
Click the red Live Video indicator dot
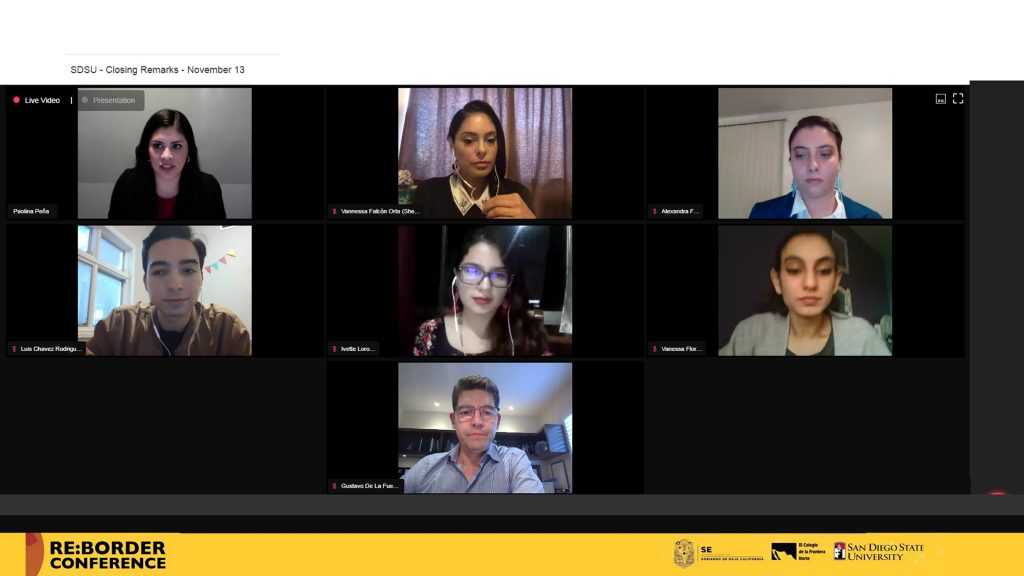[16, 100]
